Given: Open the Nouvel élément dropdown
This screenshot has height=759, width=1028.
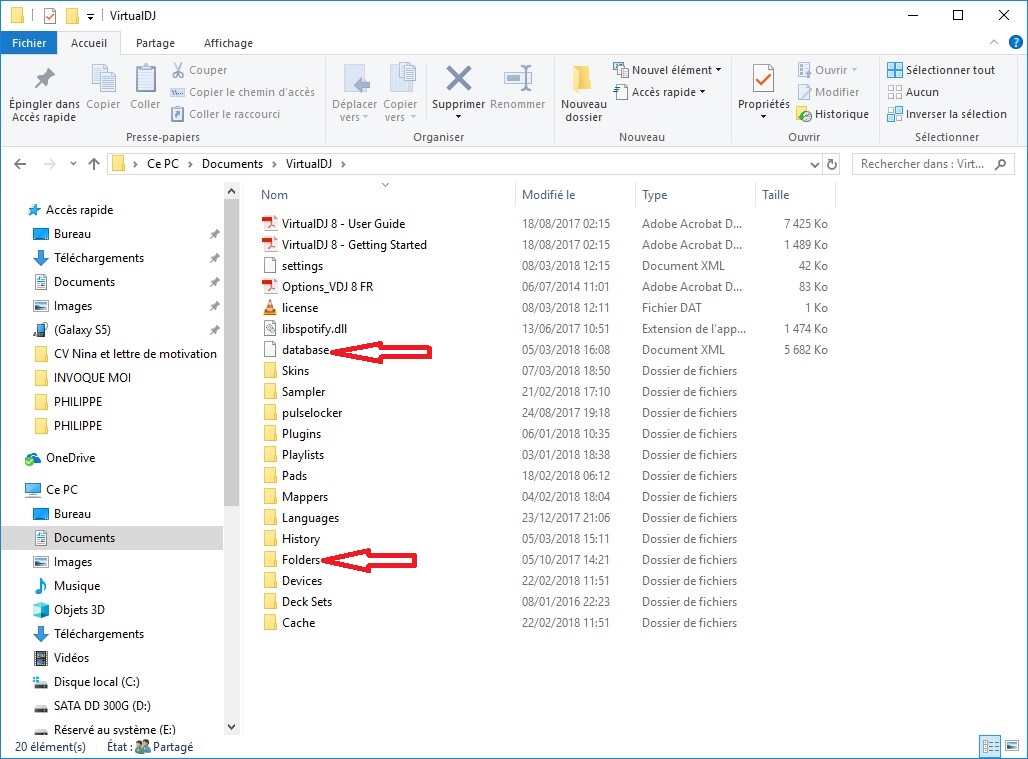Looking at the screenshot, I should (x=667, y=69).
